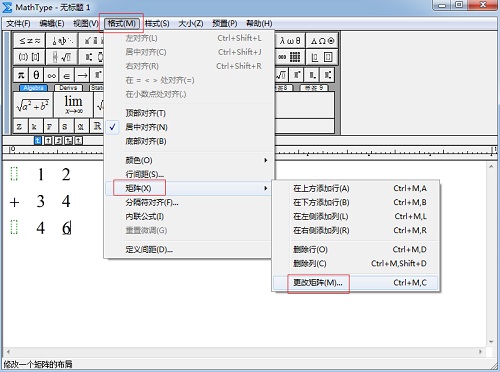Choose 删除列(C) in matrix submenu
Viewport: 500px width, 372px height.
[356, 263]
